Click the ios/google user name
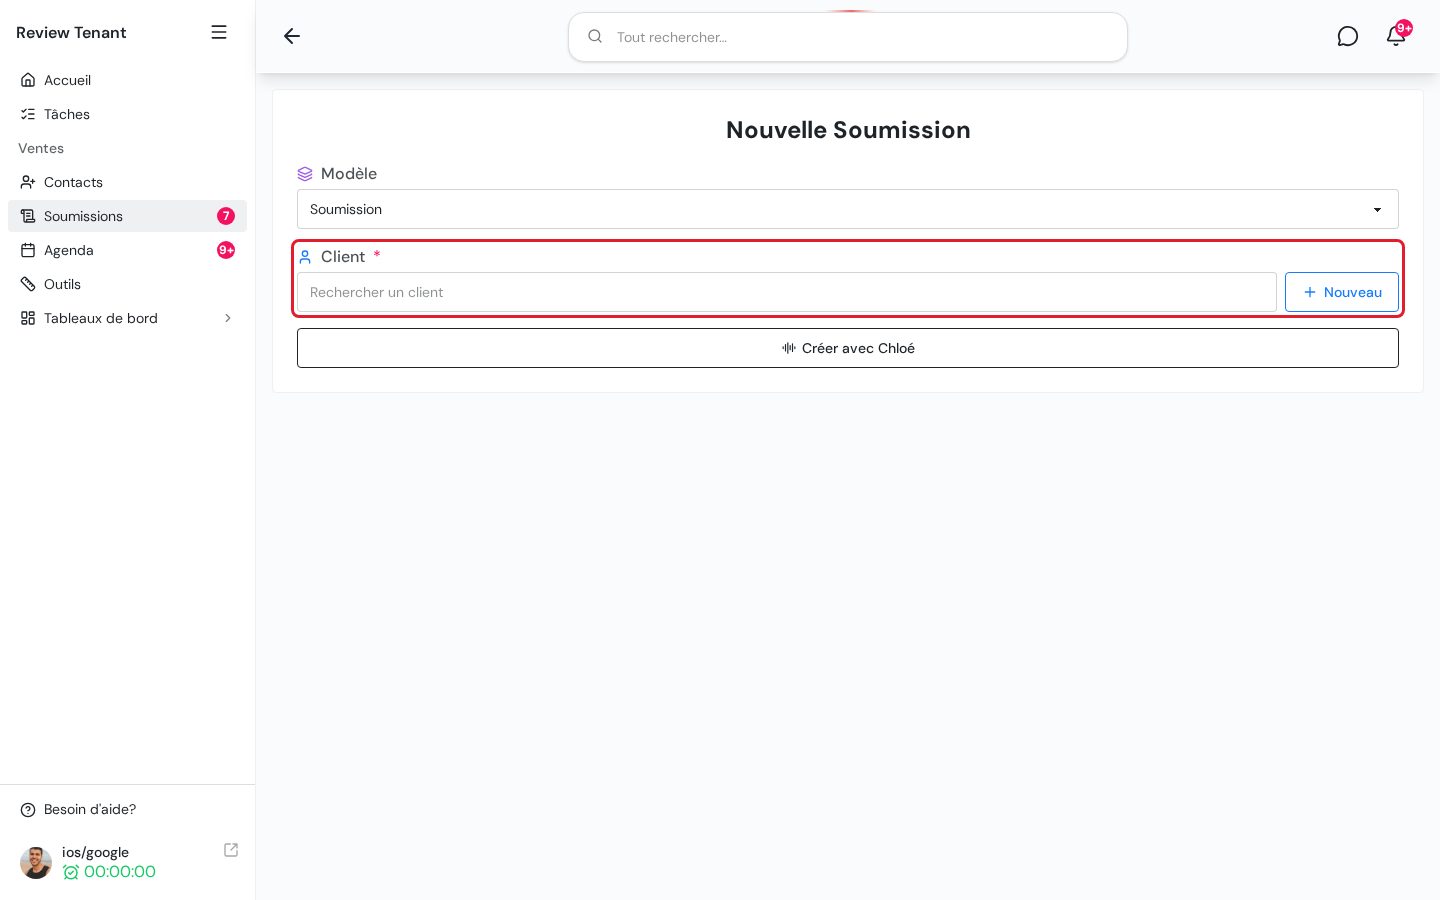The image size is (1440, 900). pyautogui.click(x=95, y=852)
